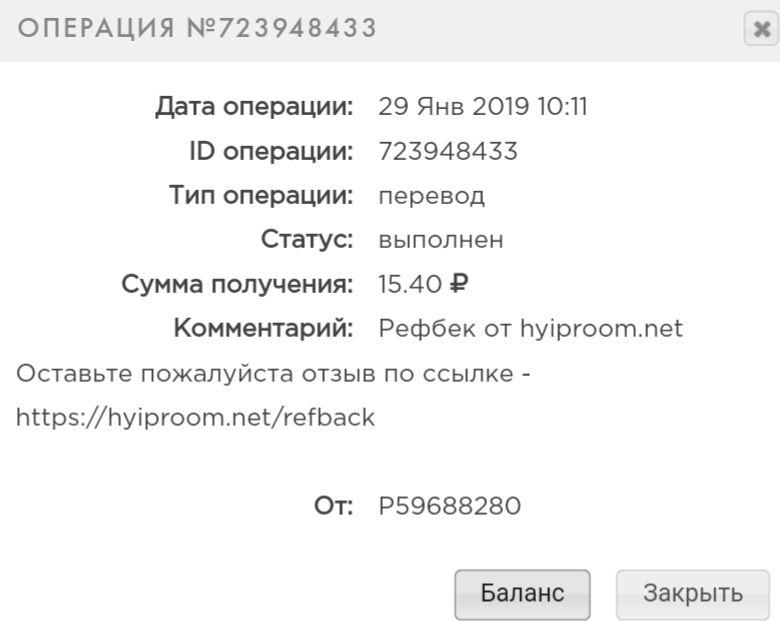Click the text Оставьте пожалуйста отзыв

[x=195, y=374]
